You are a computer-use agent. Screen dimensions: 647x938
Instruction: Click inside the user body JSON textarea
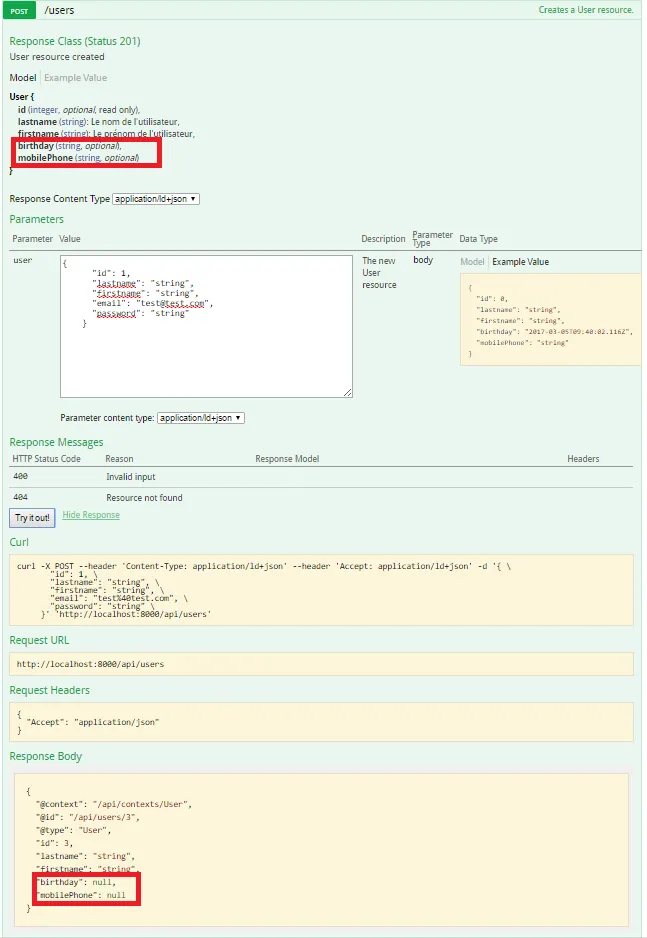tap(206, 327)
